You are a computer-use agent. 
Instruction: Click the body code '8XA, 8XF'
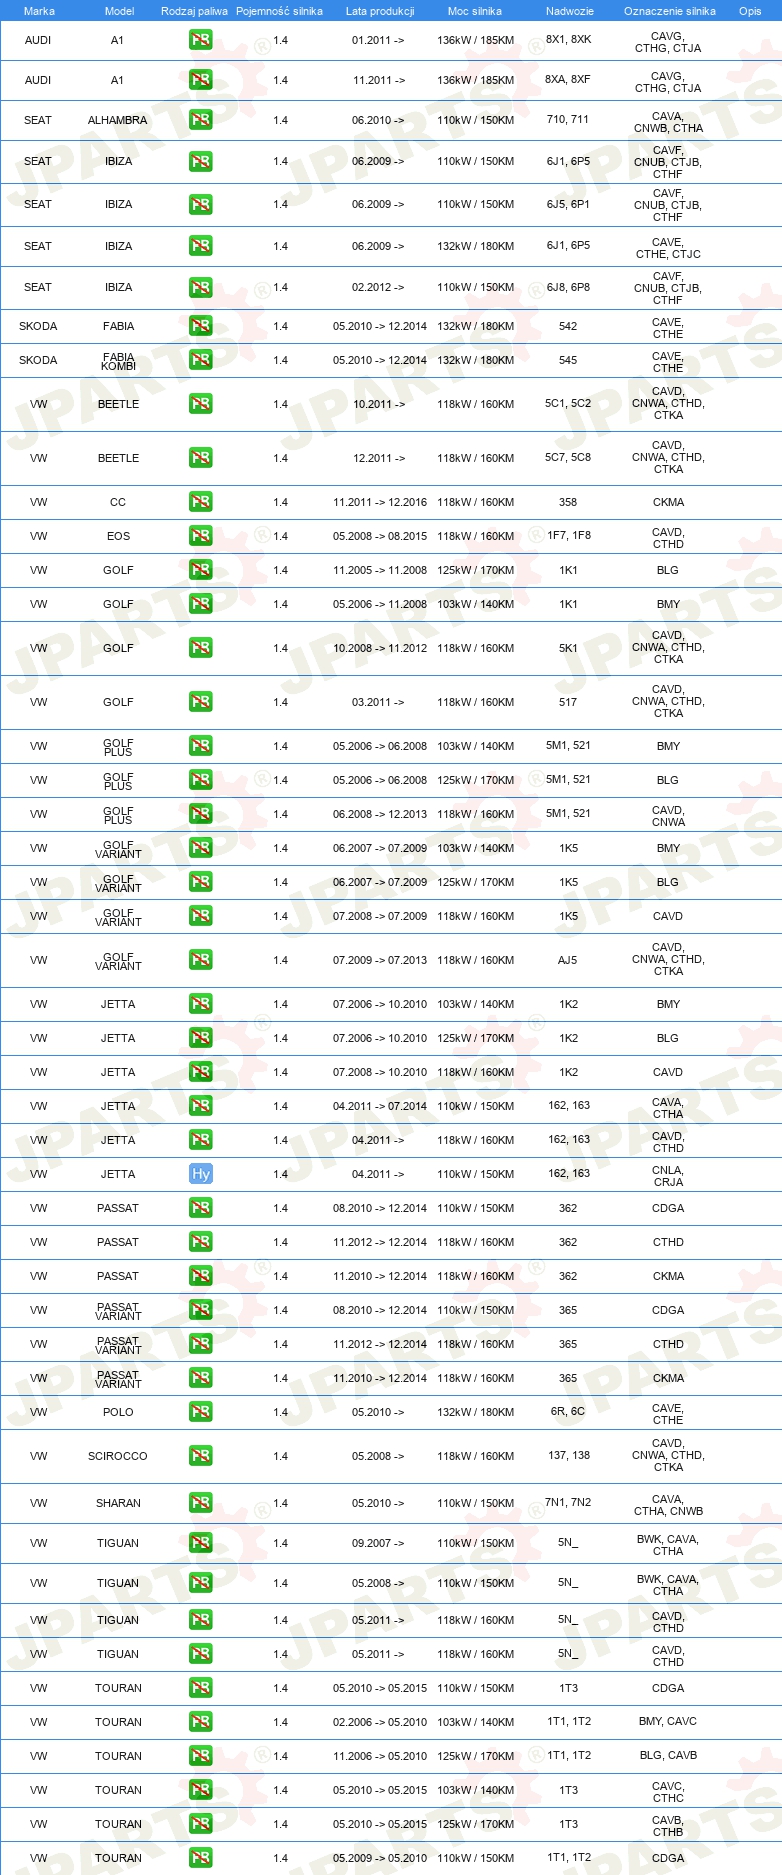(568, 79)
